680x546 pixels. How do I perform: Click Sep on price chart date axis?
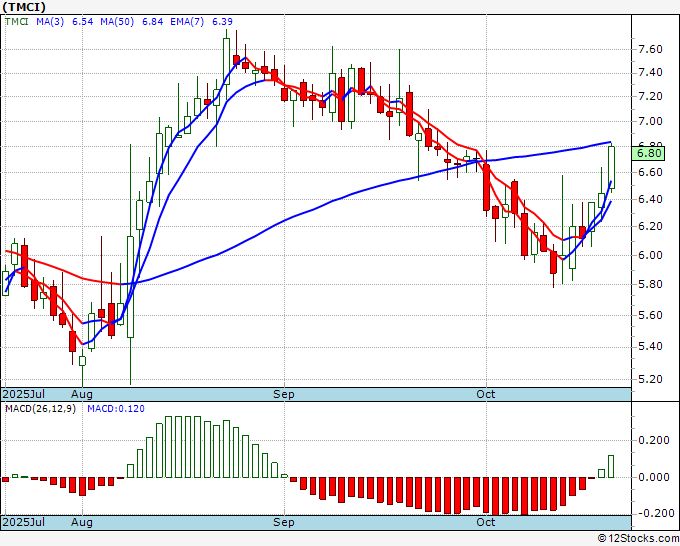tap(284, 394)
